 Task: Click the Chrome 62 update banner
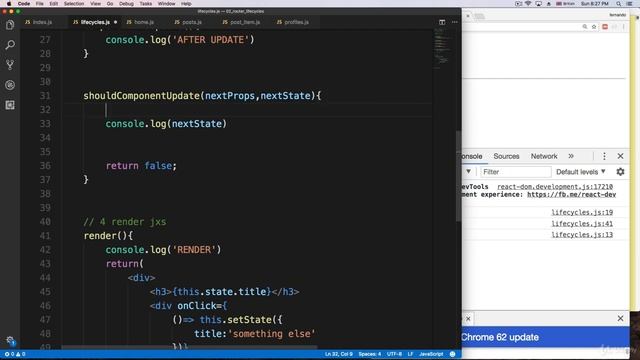[x=545, y=337]
